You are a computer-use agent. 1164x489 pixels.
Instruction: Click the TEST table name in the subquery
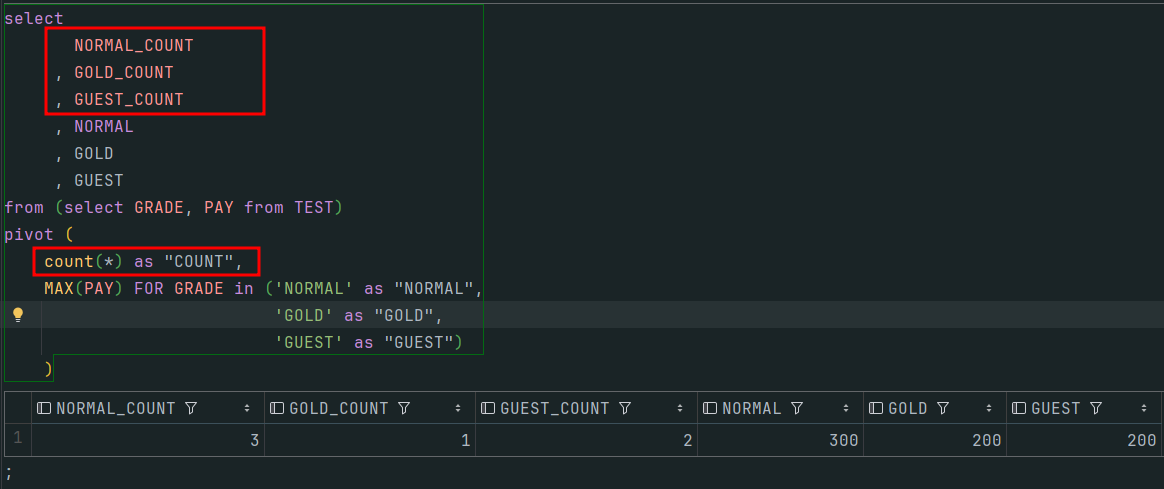click(314, 208)
